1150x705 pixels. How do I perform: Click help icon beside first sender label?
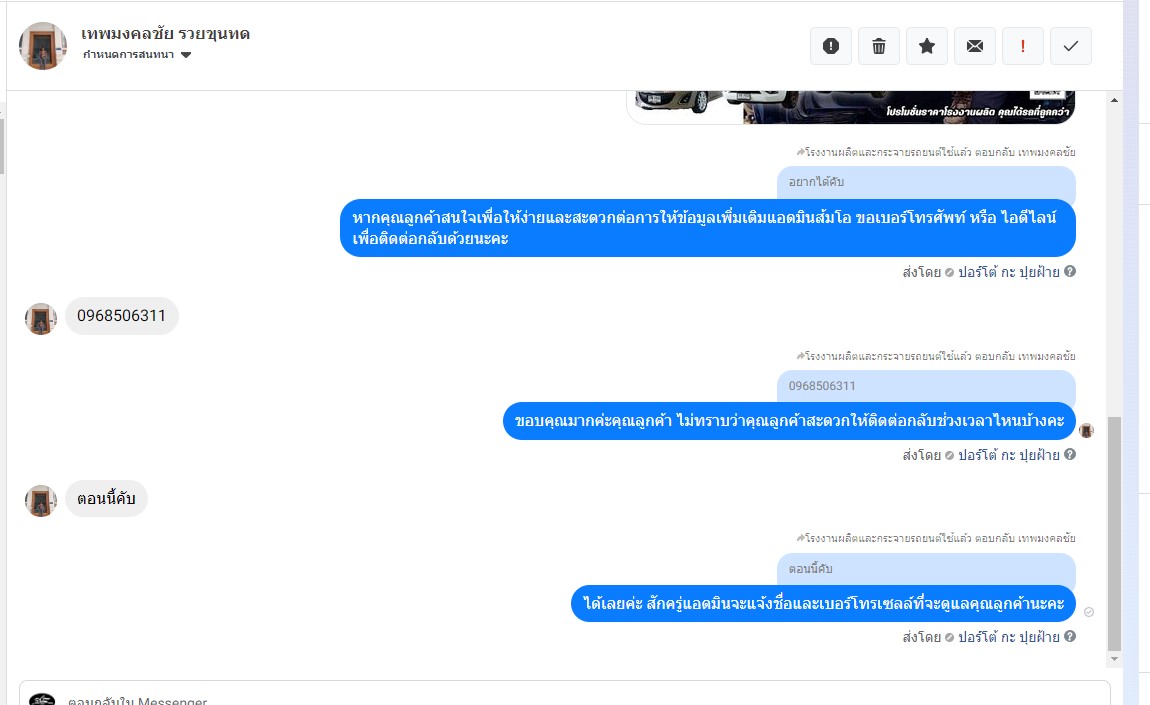(1070, 271)
